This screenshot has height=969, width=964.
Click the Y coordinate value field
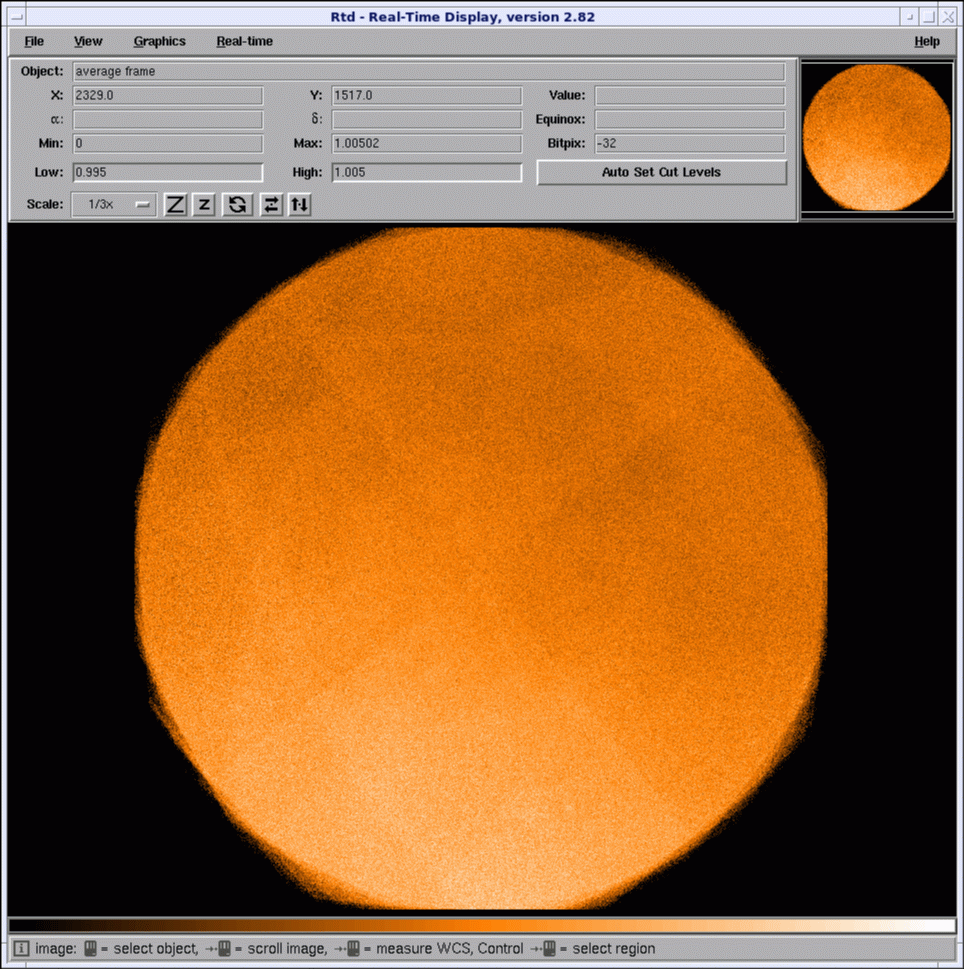coord(426,95)
